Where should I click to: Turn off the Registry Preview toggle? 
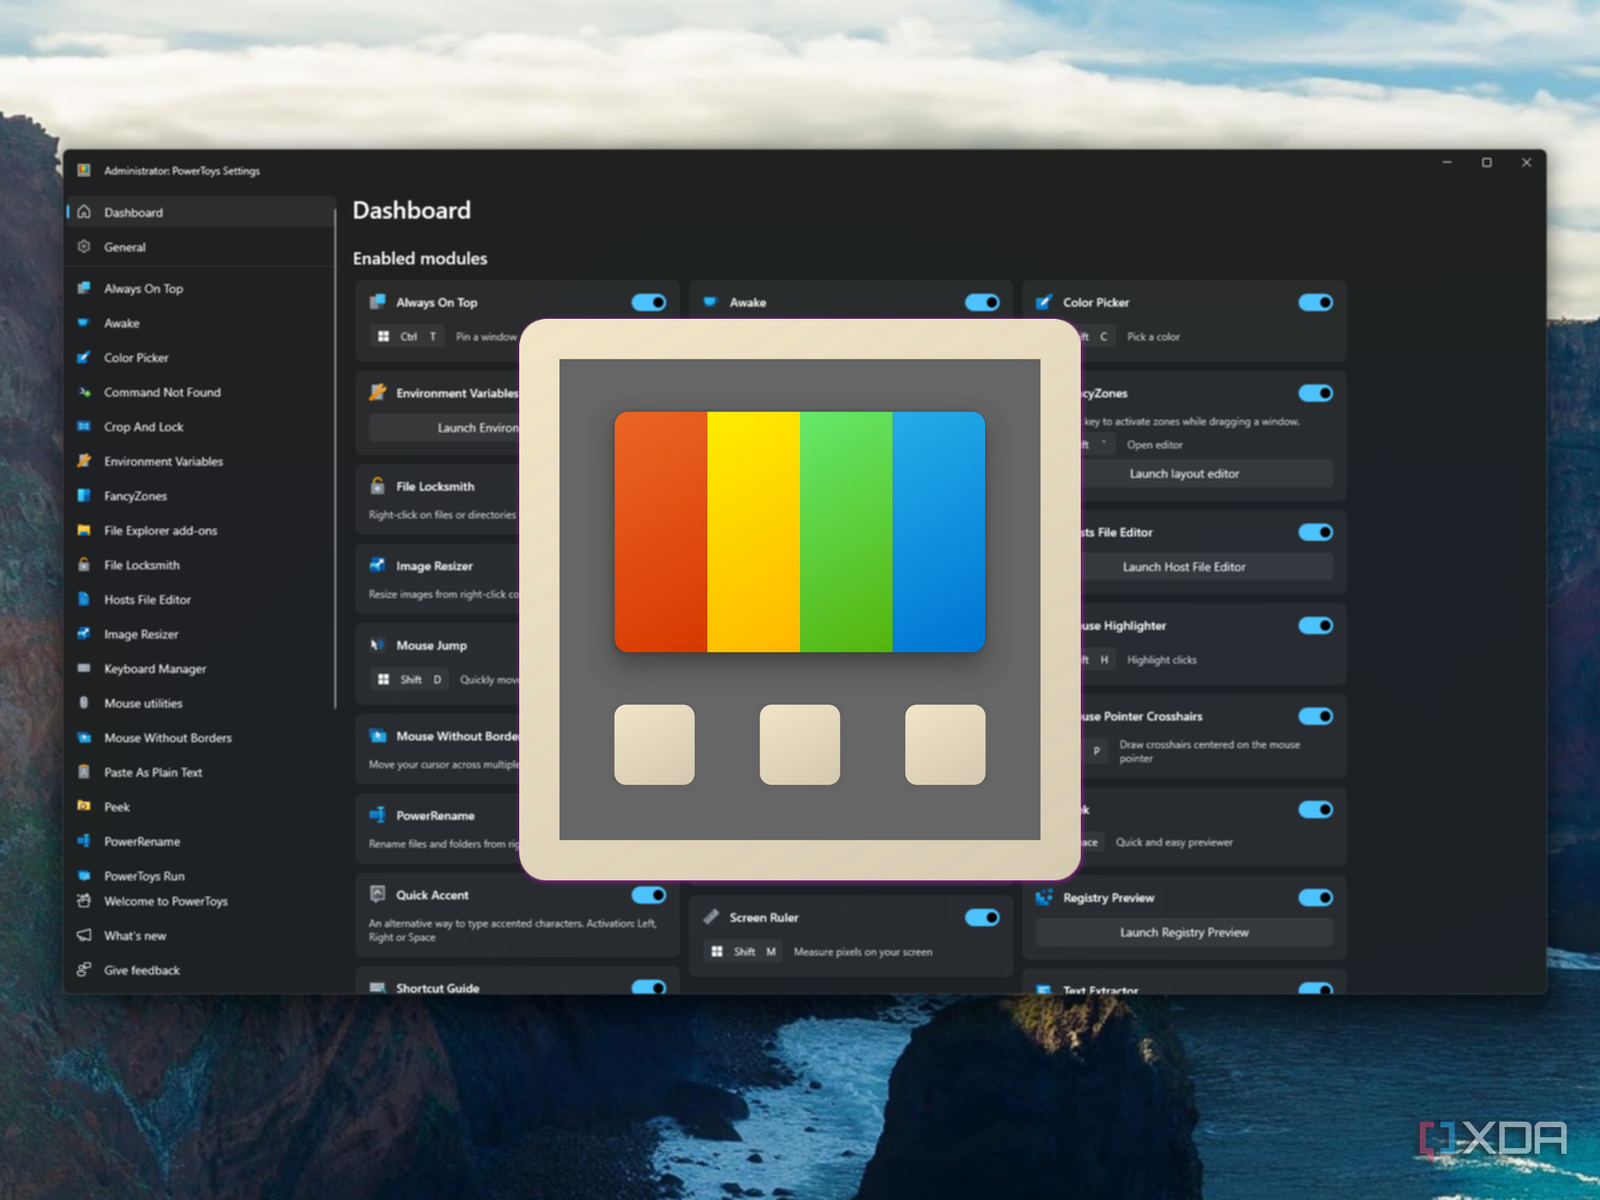click(1316, 897)
